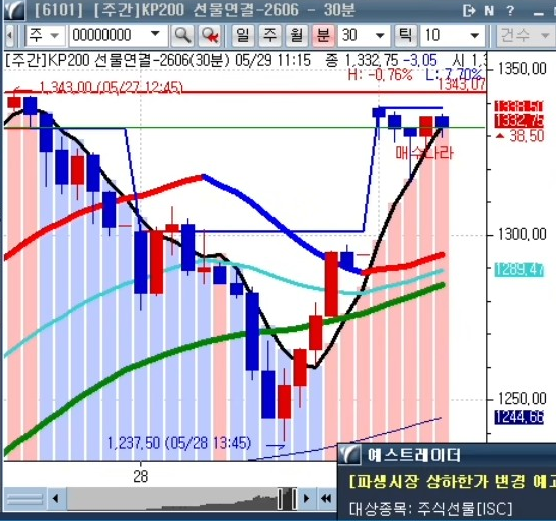This screenshot has width=556, height=521.
Task: Click the 틱 tick chart button
Action: (405, 35)
